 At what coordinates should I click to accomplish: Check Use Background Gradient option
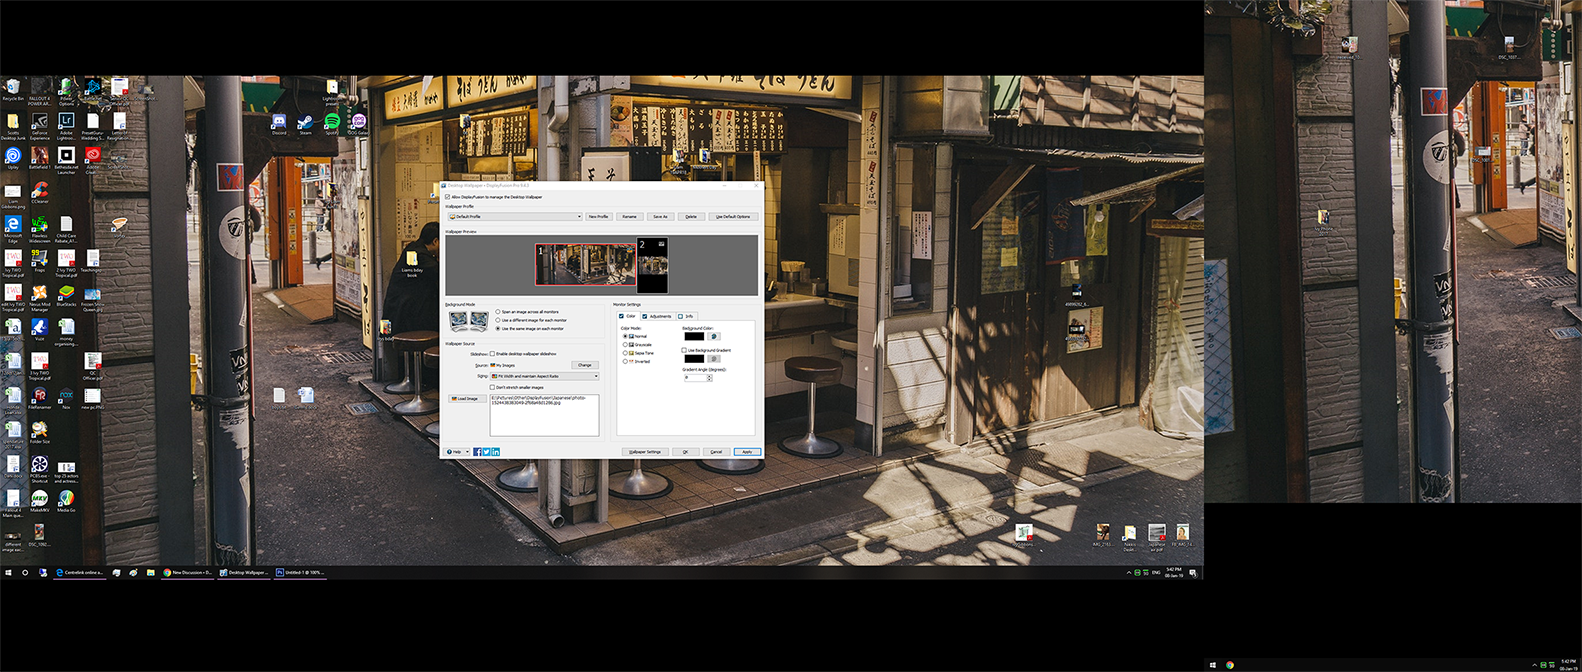tap(684, 350)
